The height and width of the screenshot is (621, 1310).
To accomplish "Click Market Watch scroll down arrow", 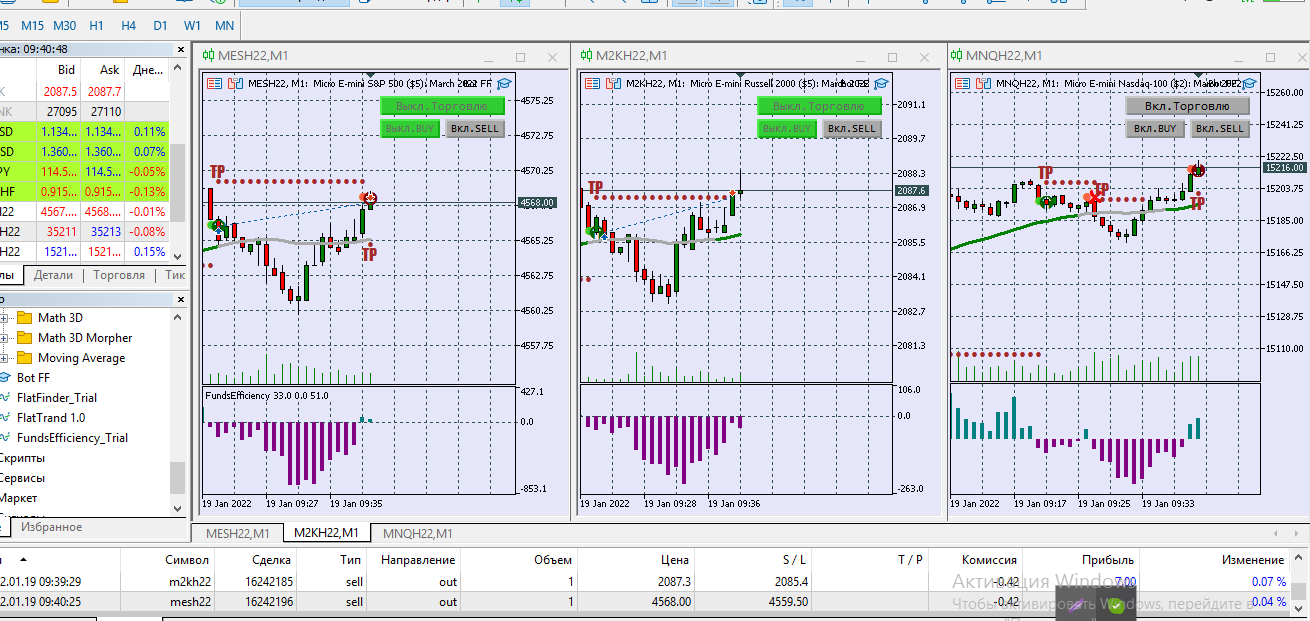I will point(178,255).
